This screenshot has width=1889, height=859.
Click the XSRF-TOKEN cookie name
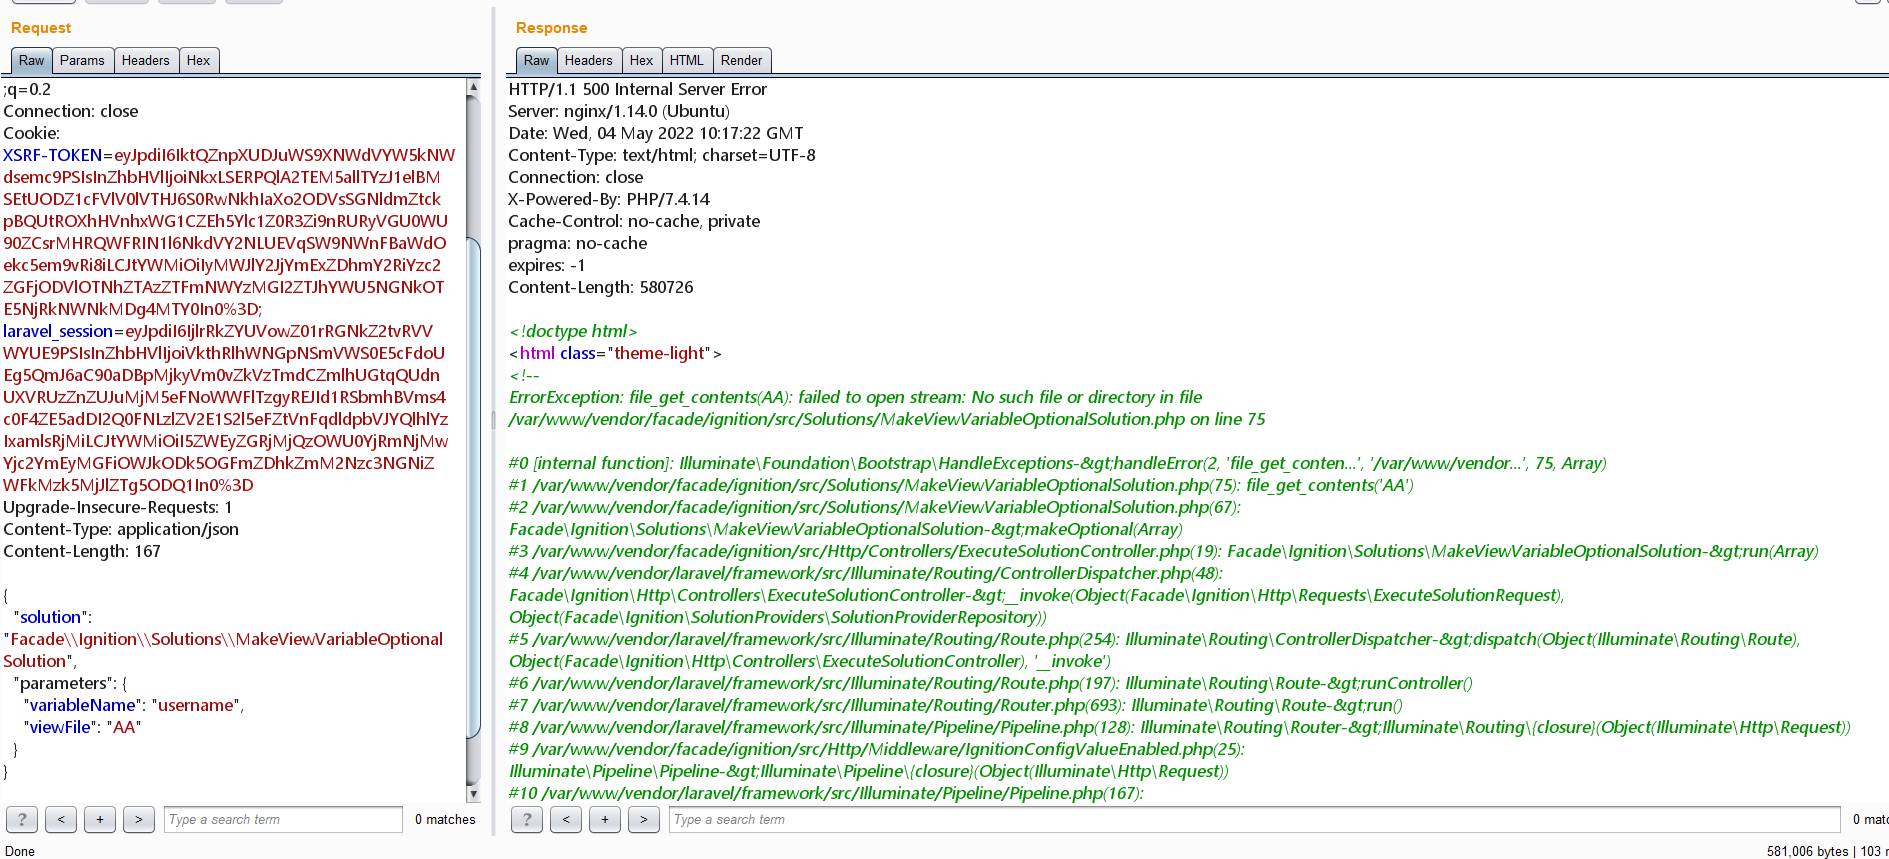pyautogui.click(x=52, y=155)
